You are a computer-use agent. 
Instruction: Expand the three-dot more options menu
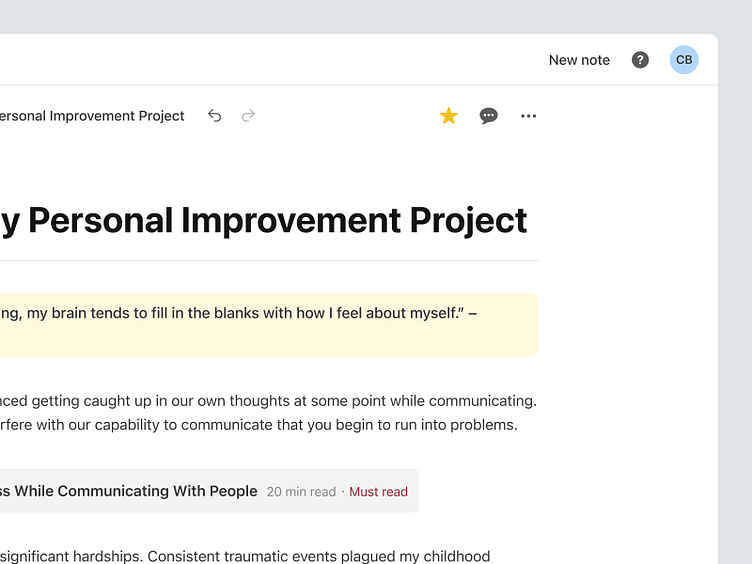pyautogui.click(x=529, y=116)
